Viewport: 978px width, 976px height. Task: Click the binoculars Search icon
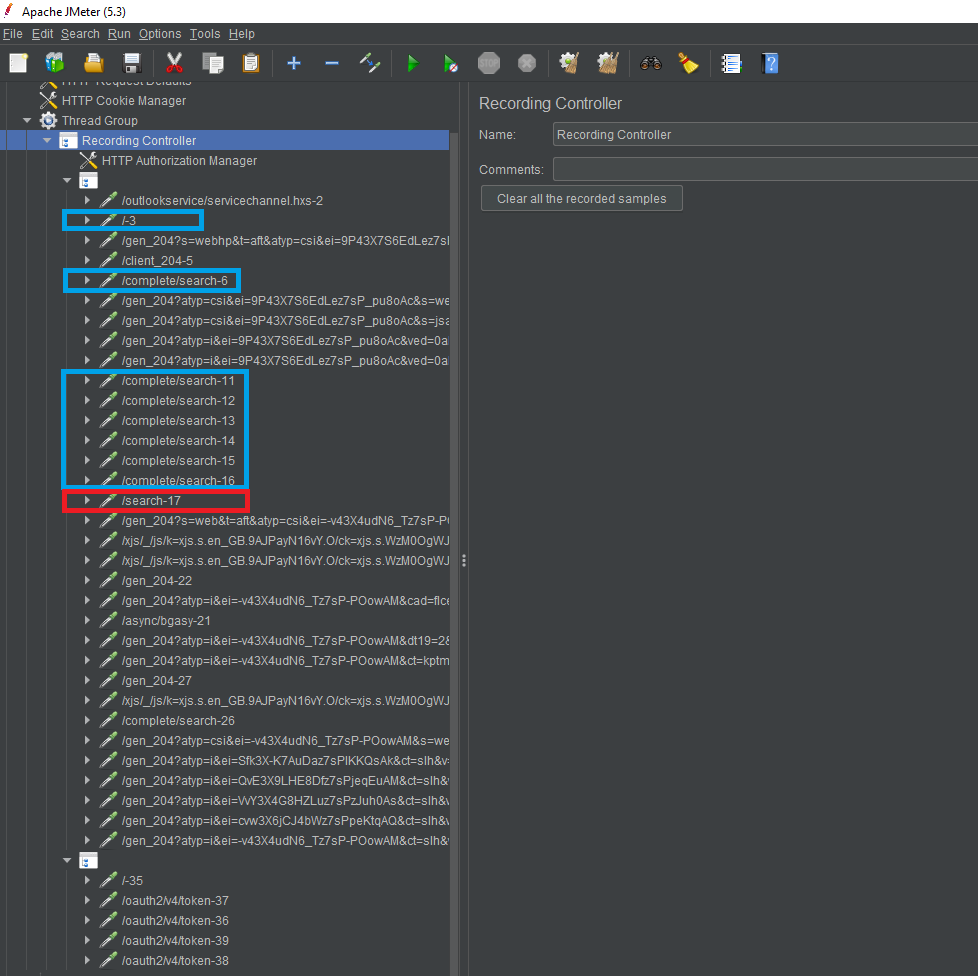[x=651, y=63]
